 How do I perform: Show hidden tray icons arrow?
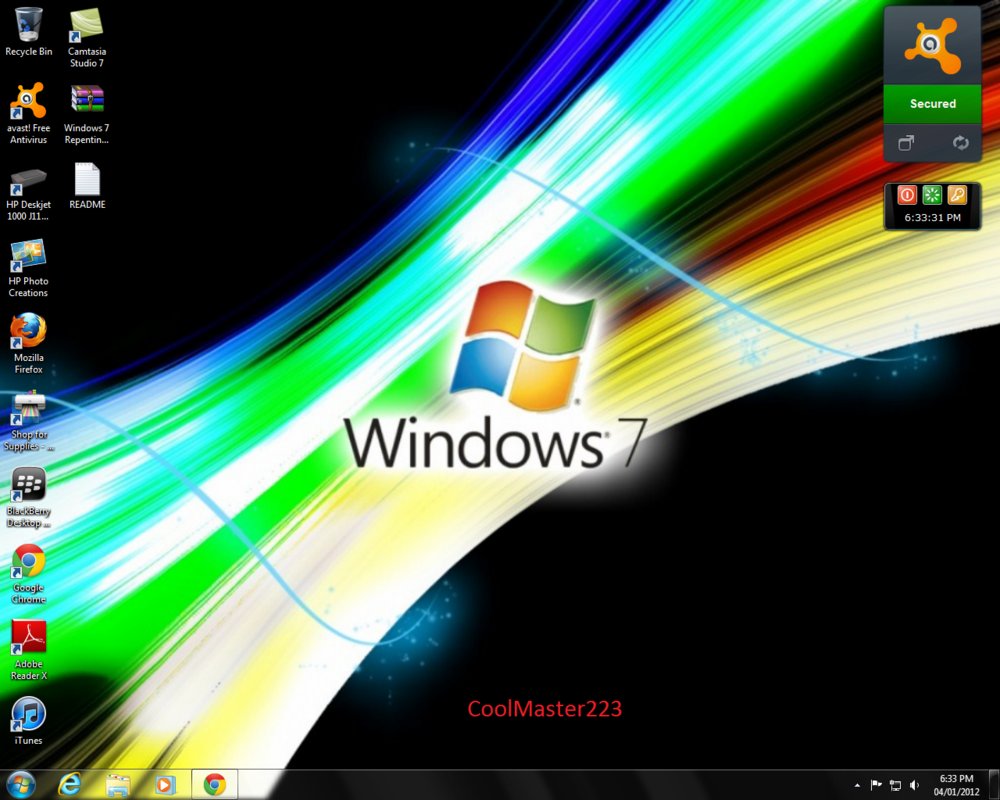[x=857, y=786]
